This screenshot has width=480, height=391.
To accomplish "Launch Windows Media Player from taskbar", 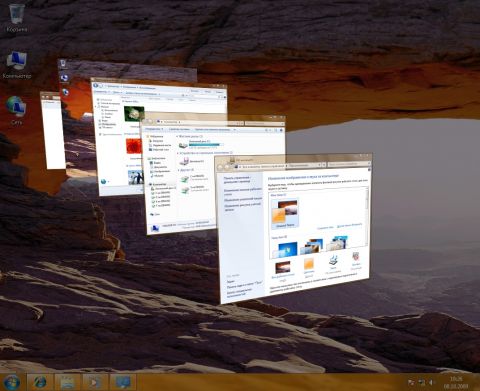I will 95,382.
